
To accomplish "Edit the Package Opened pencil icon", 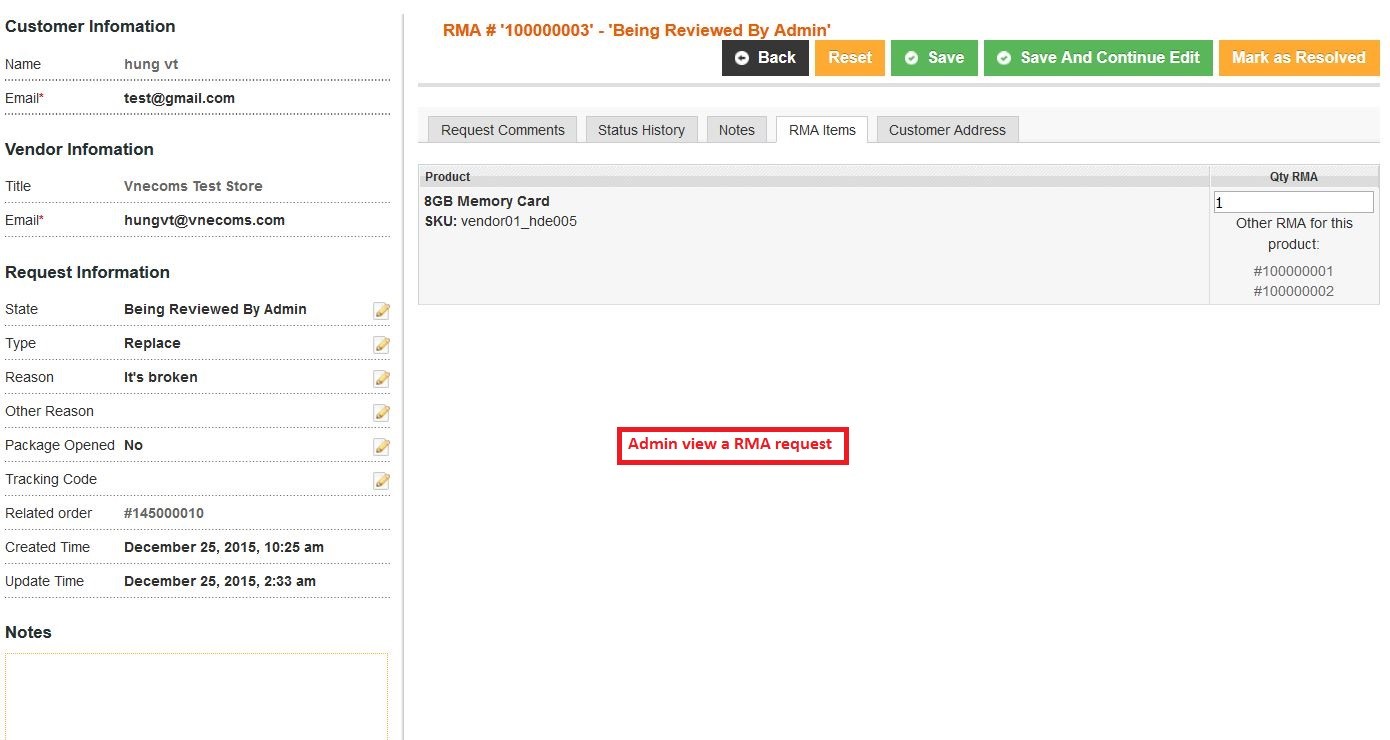I will pos(381,447).
